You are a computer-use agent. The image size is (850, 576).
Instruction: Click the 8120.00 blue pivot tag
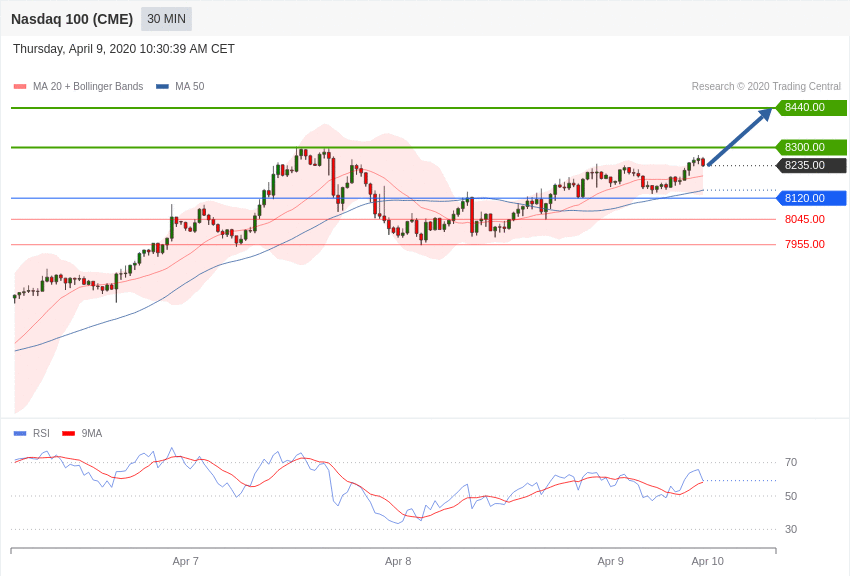point(811,198)
